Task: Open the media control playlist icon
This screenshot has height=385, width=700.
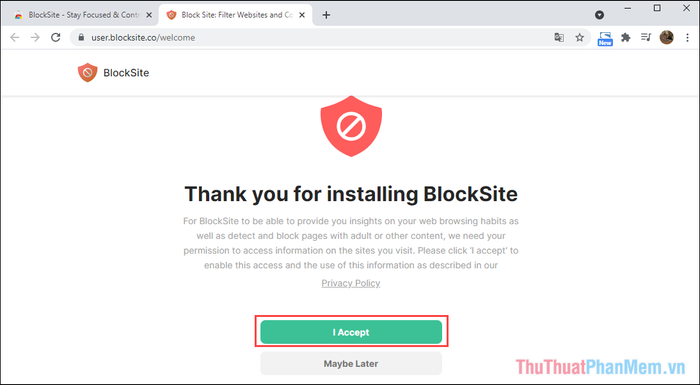Action: point(646,38)
